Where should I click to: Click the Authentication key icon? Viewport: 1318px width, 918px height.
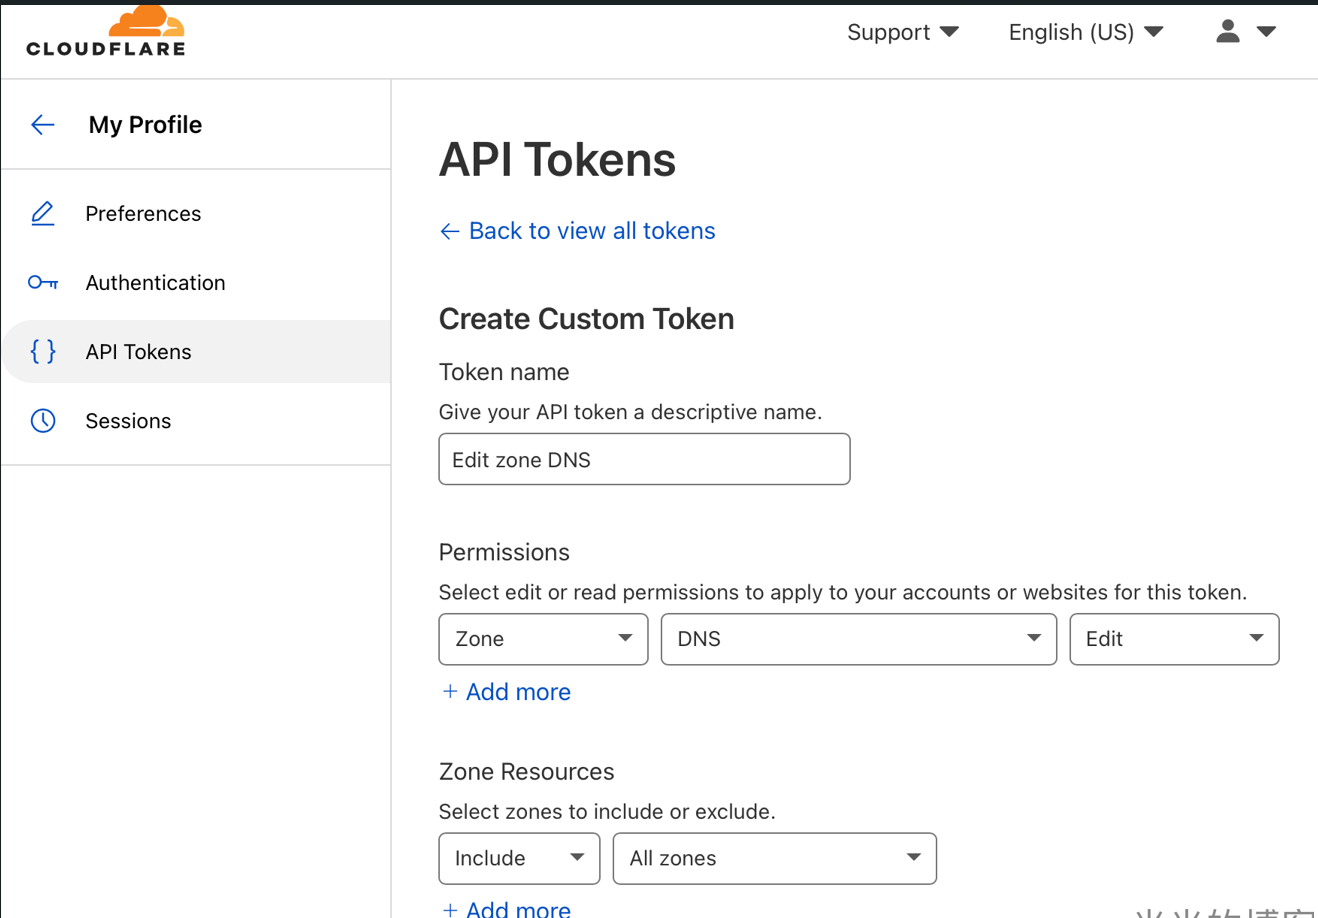43,283
